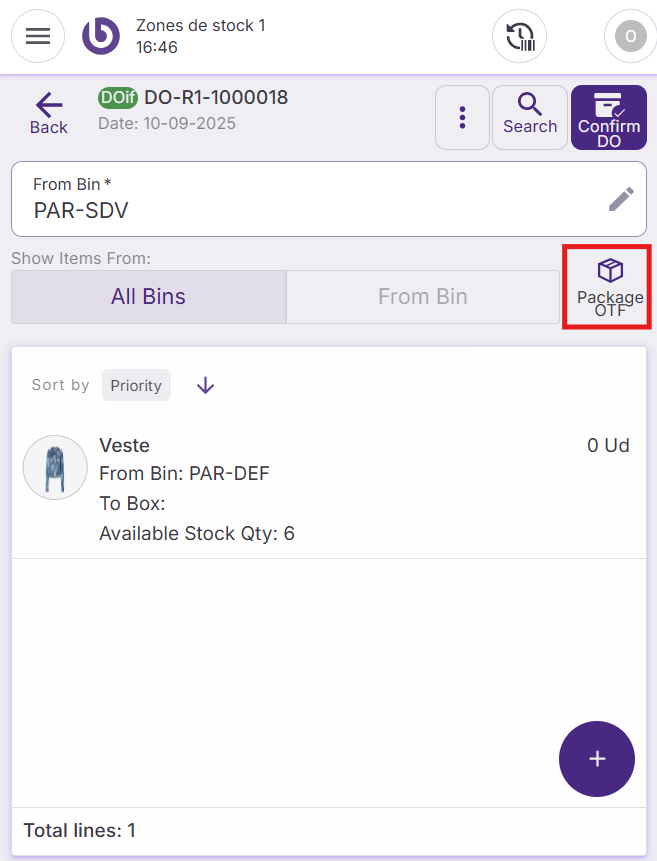Click the Veste product thumbnail
The height and width of the screenshot is (861, 657).
55,467
